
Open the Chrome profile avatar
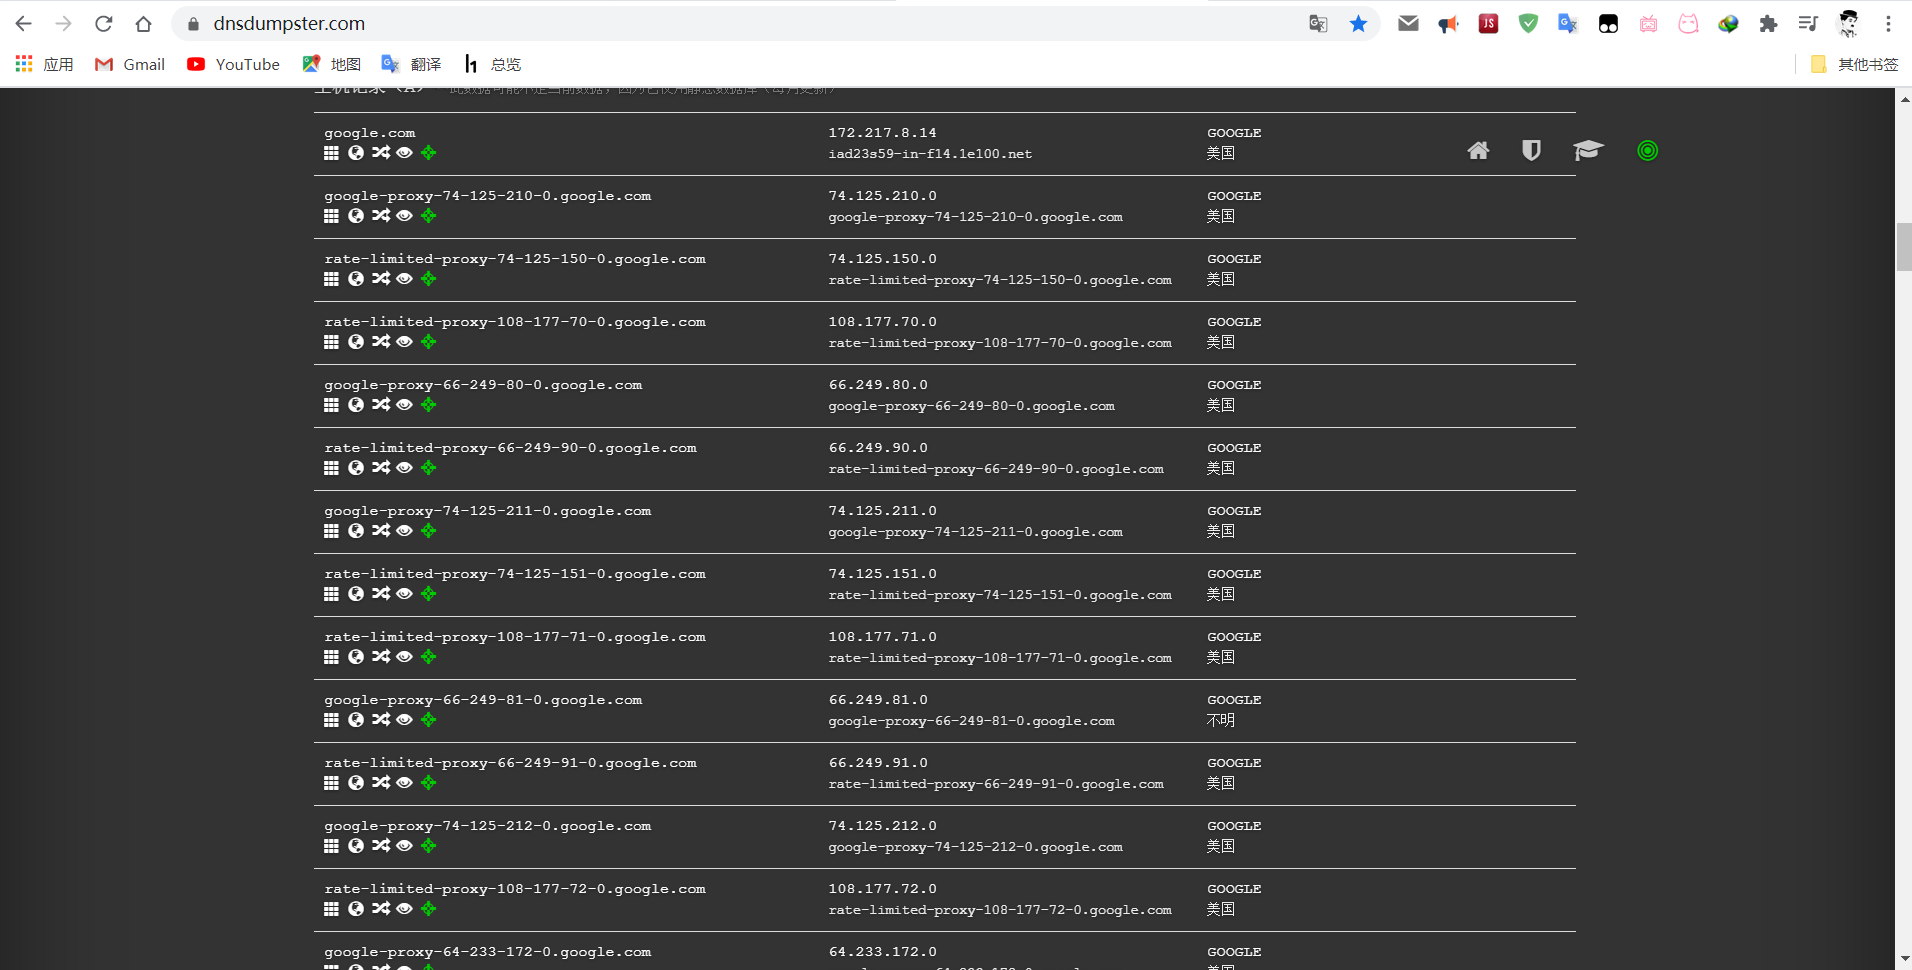pyautogui.click(x=1848, y=24)
